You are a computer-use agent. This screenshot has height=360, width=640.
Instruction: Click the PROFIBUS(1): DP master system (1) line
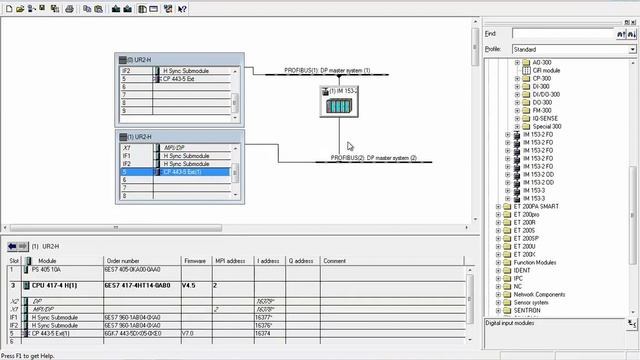pos(327,75)
